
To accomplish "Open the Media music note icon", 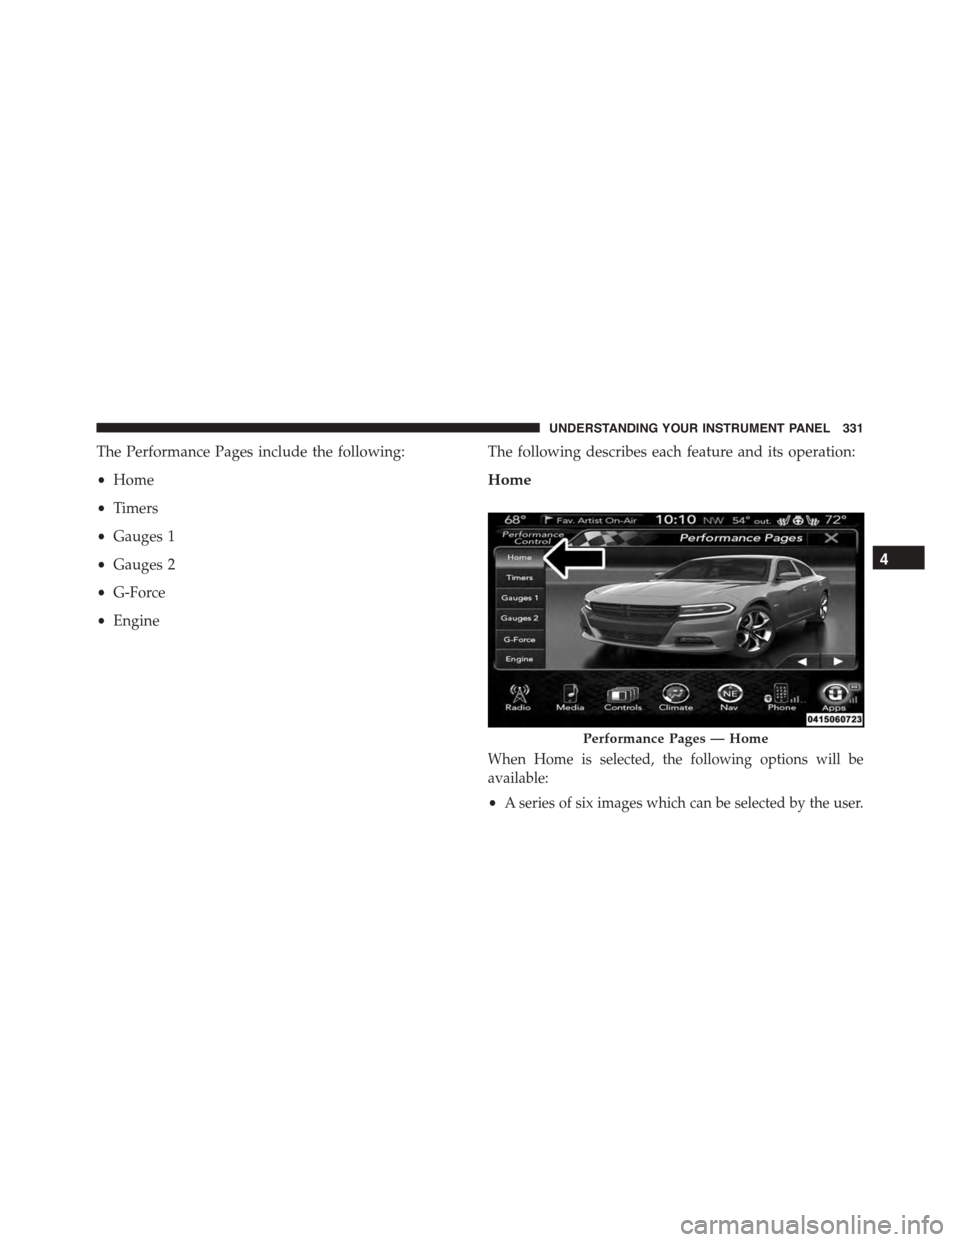I will pos(570,697).
